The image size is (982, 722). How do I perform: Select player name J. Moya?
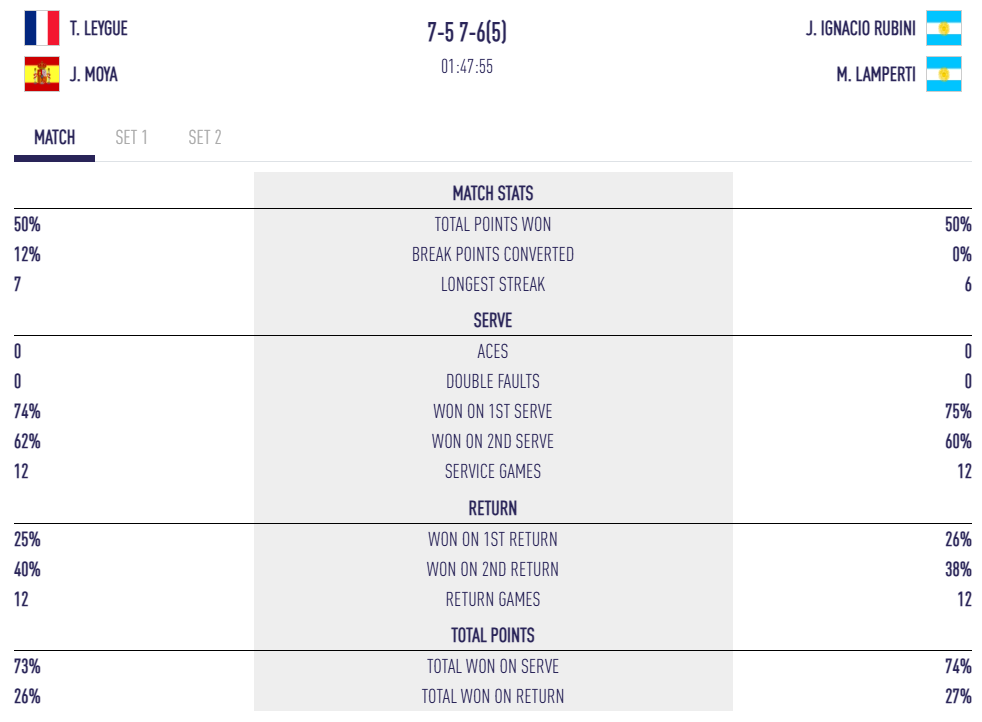point(94,74)
